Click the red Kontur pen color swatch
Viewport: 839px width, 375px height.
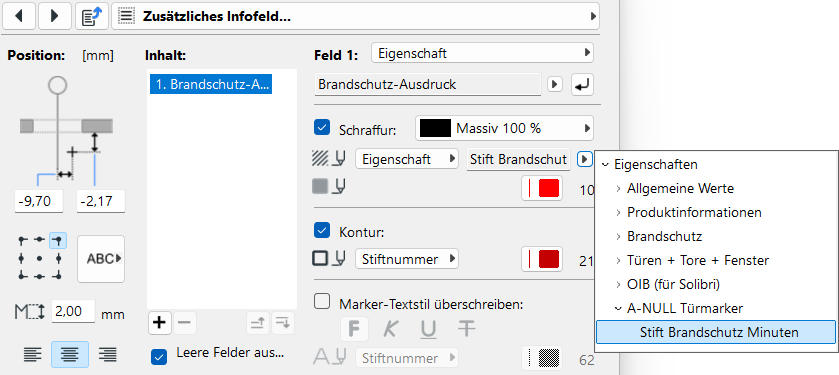tap(542, 259)
